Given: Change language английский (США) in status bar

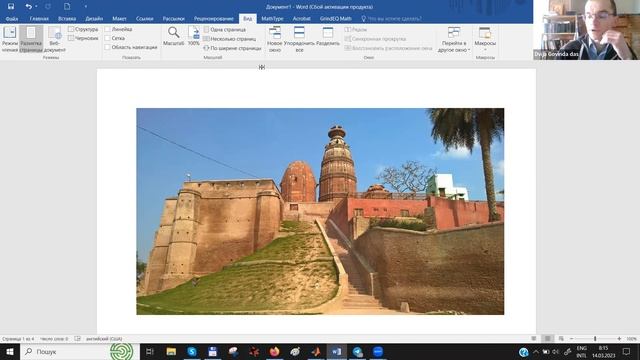Looking at the screenshot, I should 104,339.
